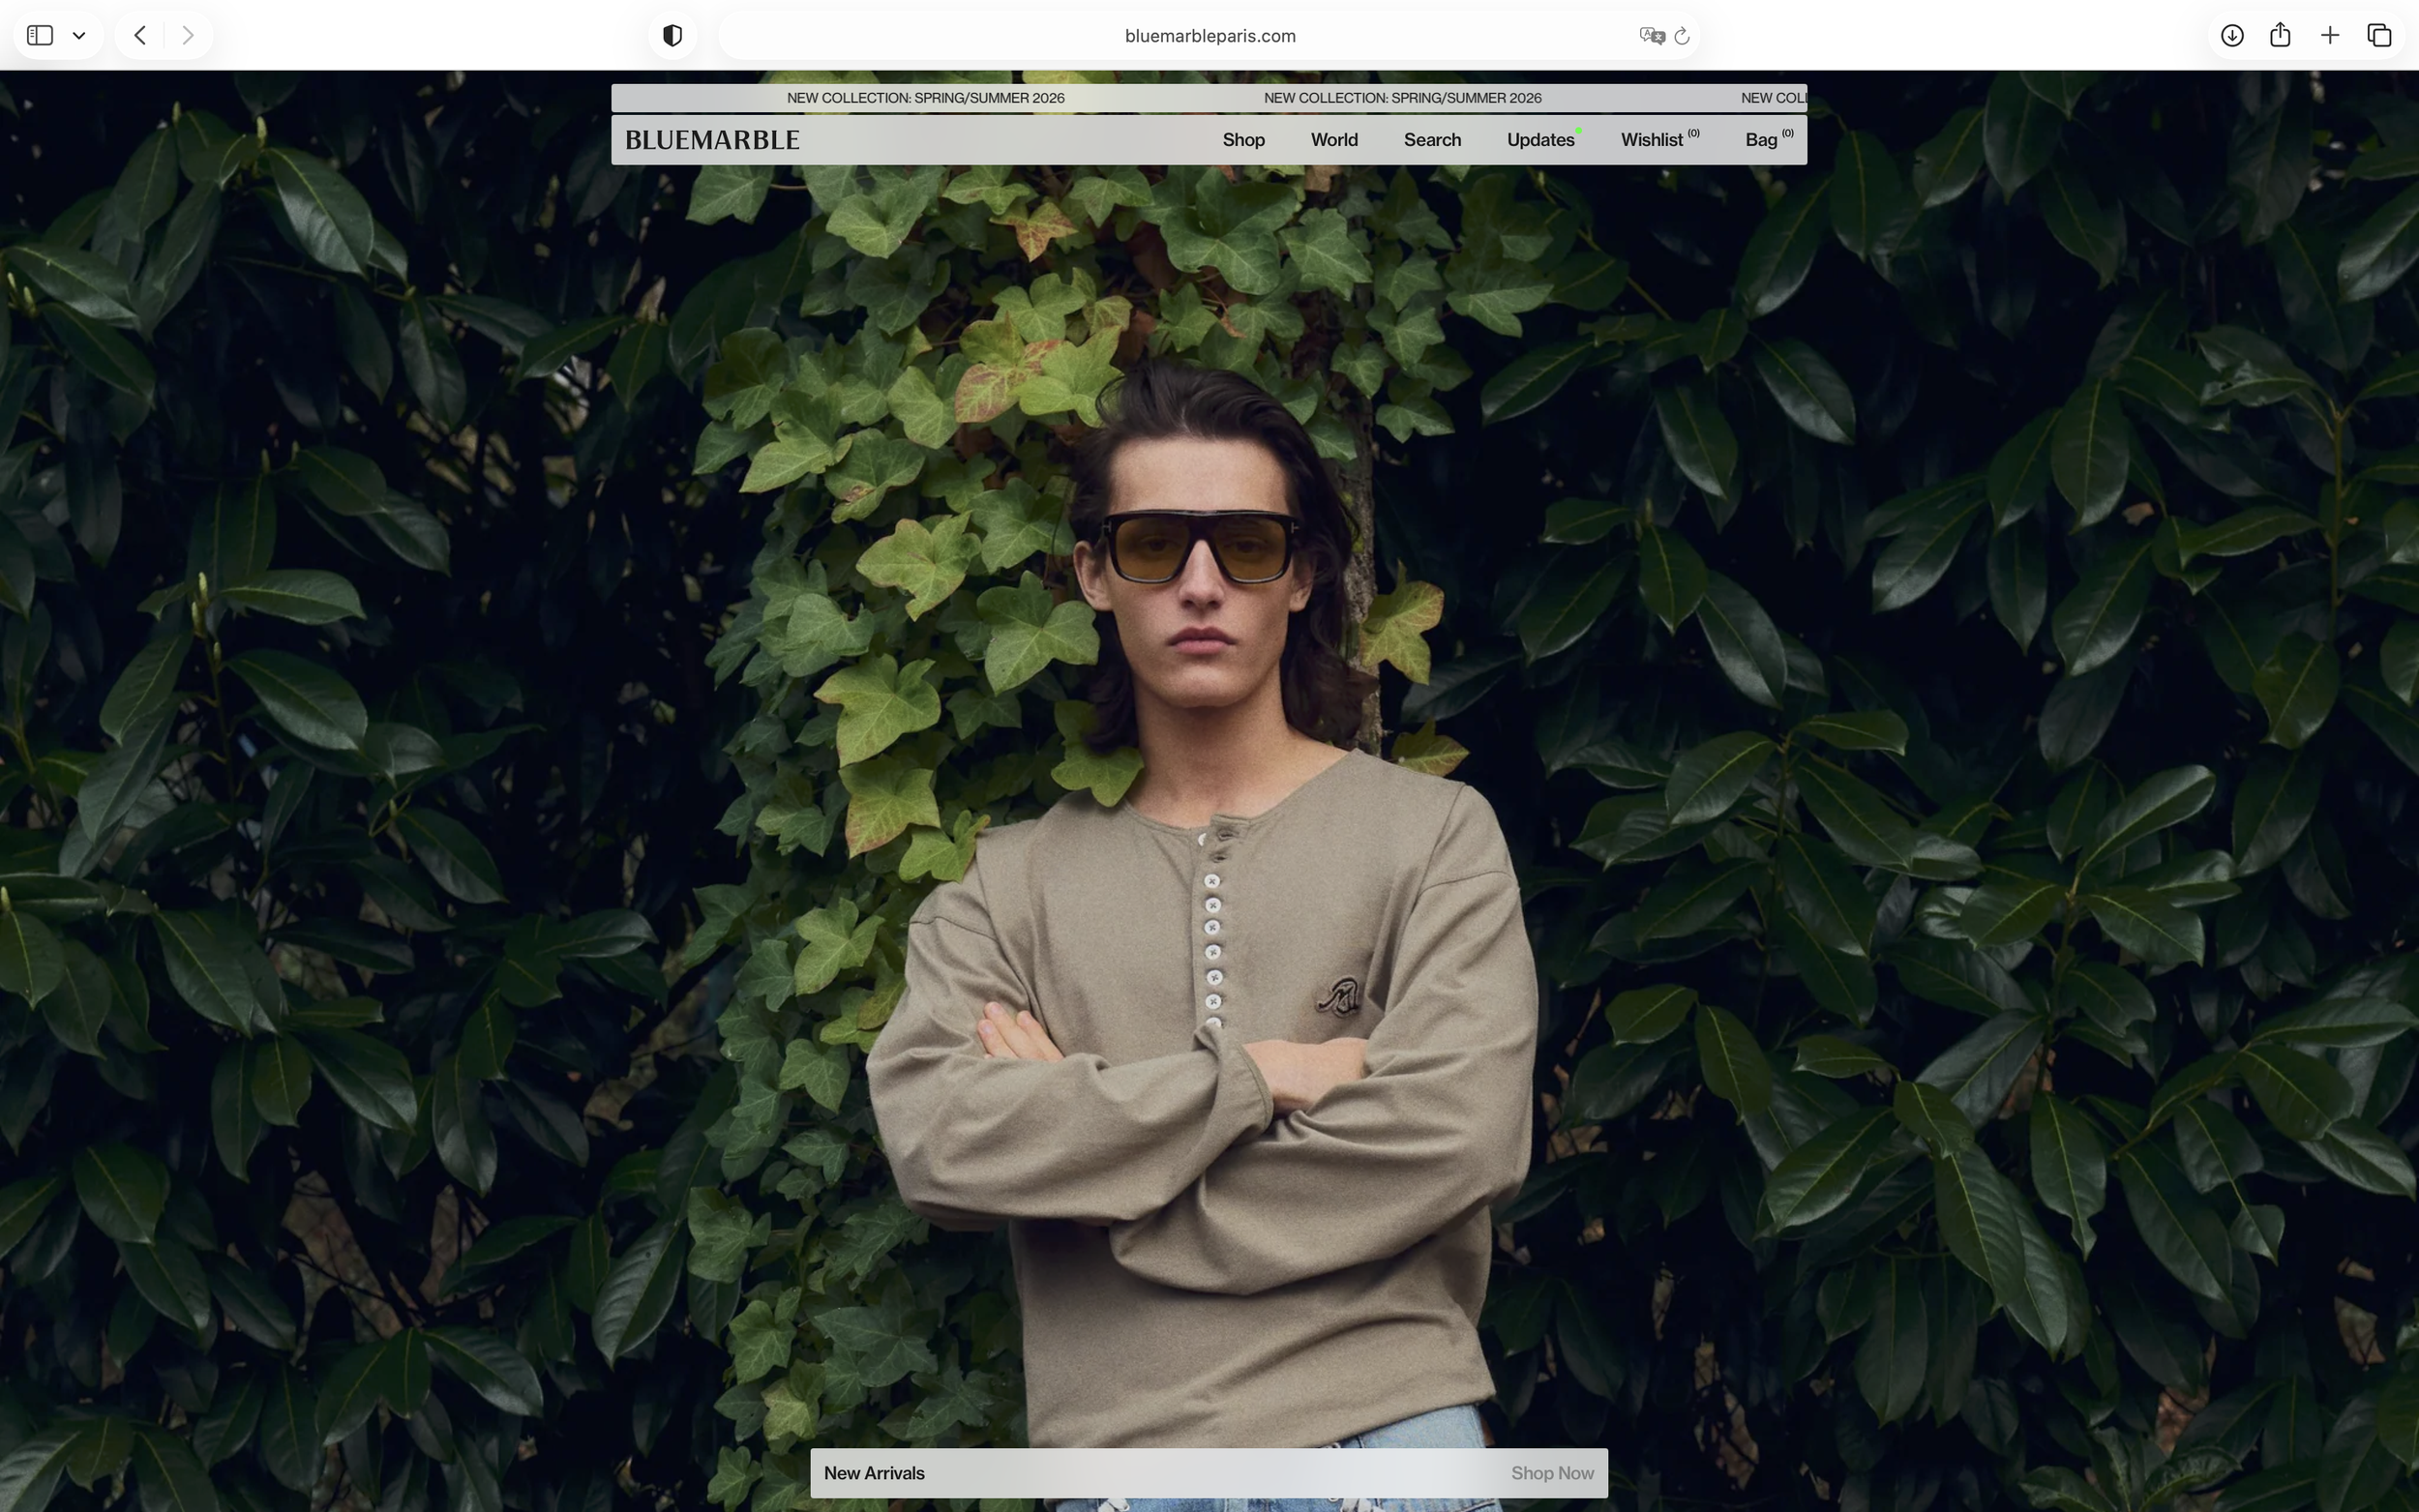Toggle the Safari sidebar icon
The image size is (2419, 1512).
pyautogui.click(x=40, y=36)
